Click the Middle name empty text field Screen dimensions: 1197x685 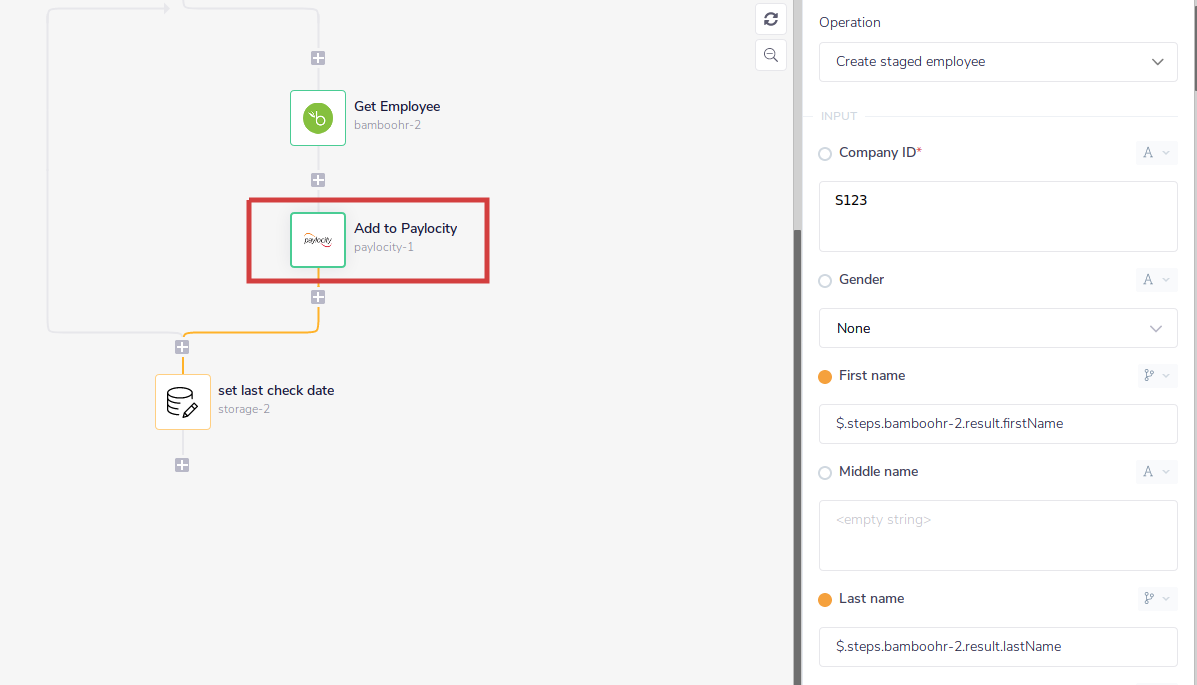(x=997, y=535)
